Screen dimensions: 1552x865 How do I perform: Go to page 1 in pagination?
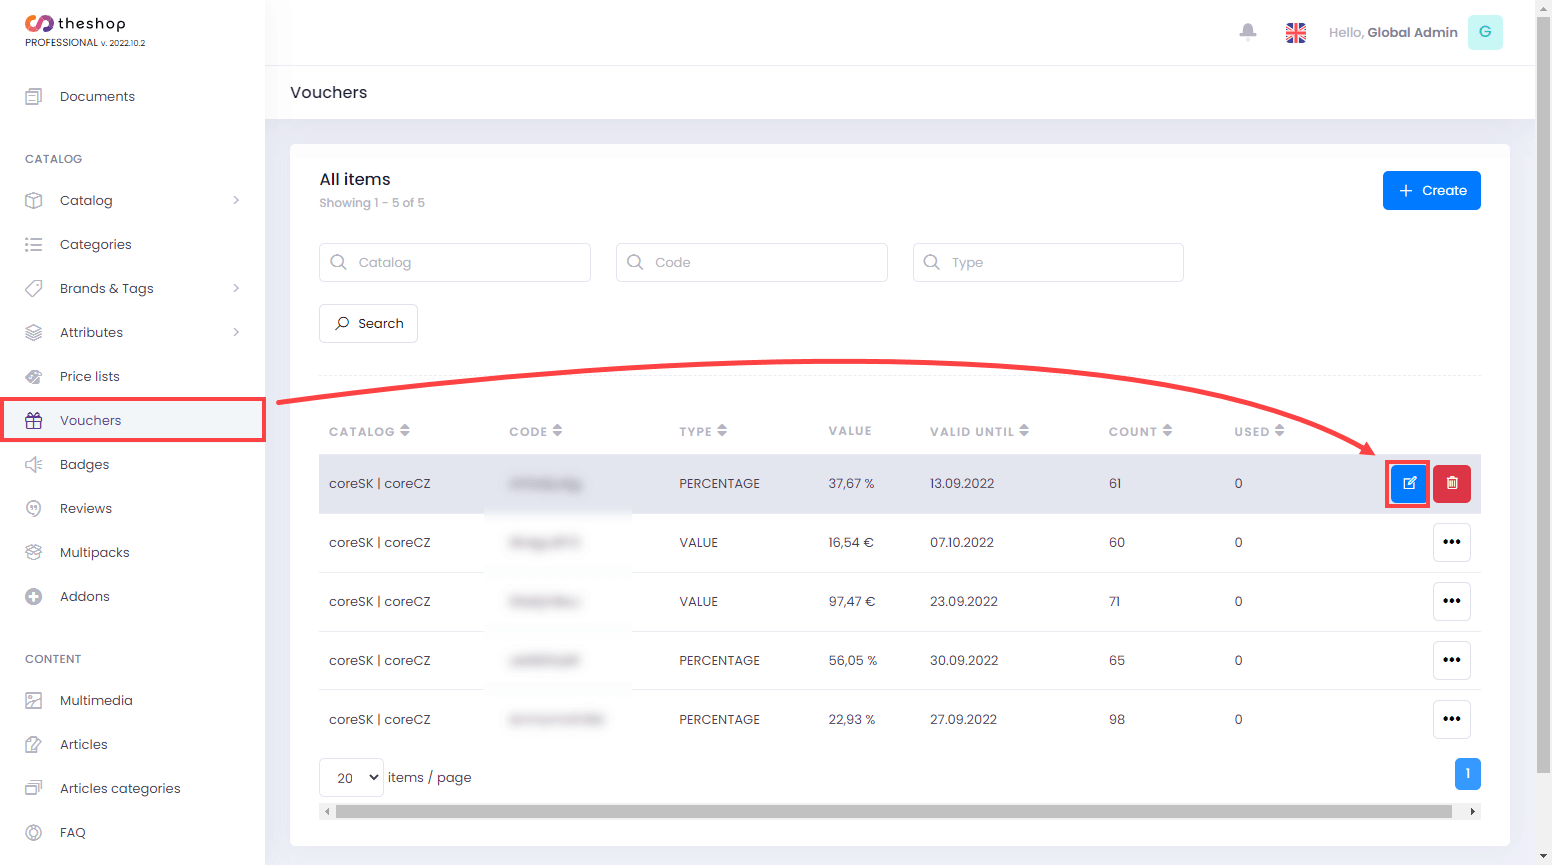click(1467, 773)
